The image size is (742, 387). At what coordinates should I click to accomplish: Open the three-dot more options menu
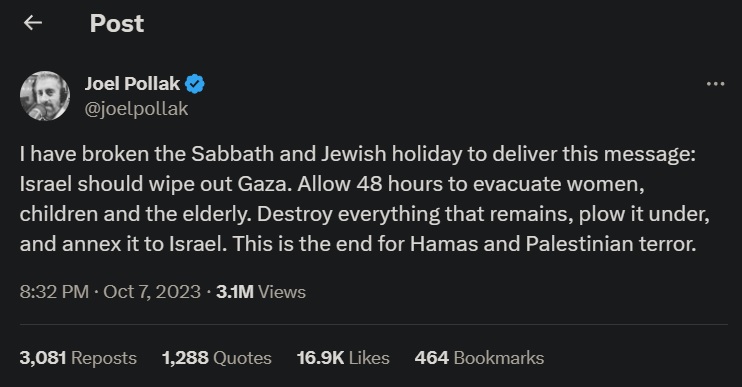(x=715, y=84)
